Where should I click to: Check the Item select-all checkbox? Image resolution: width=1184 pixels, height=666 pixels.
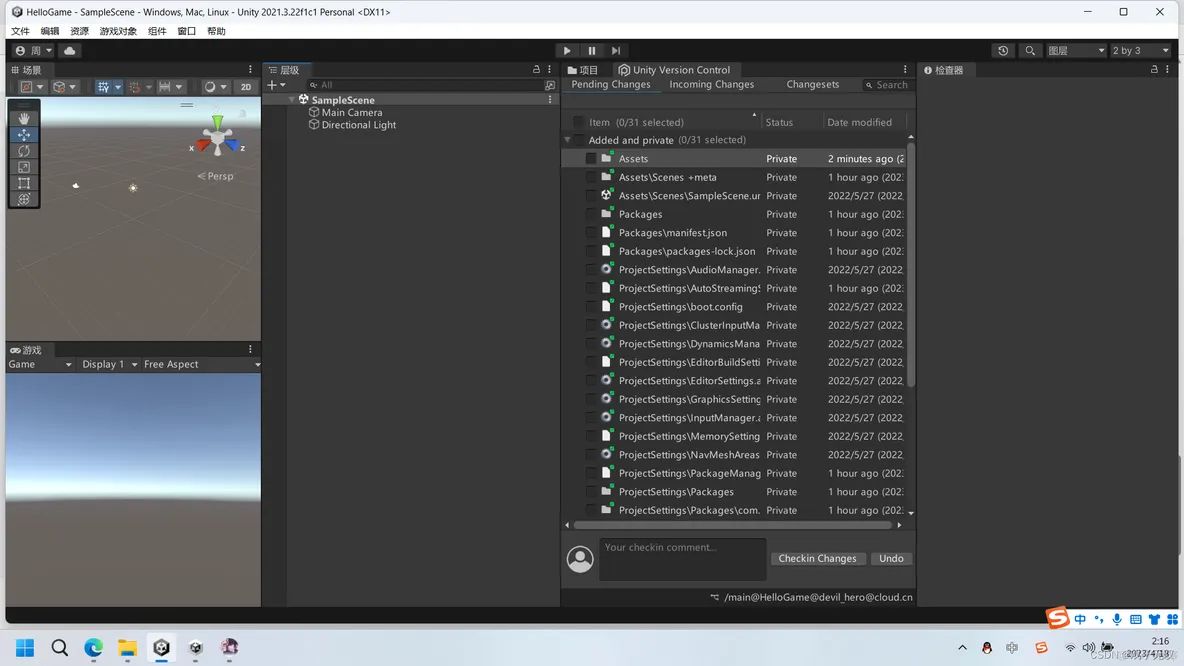click(578, 122)
